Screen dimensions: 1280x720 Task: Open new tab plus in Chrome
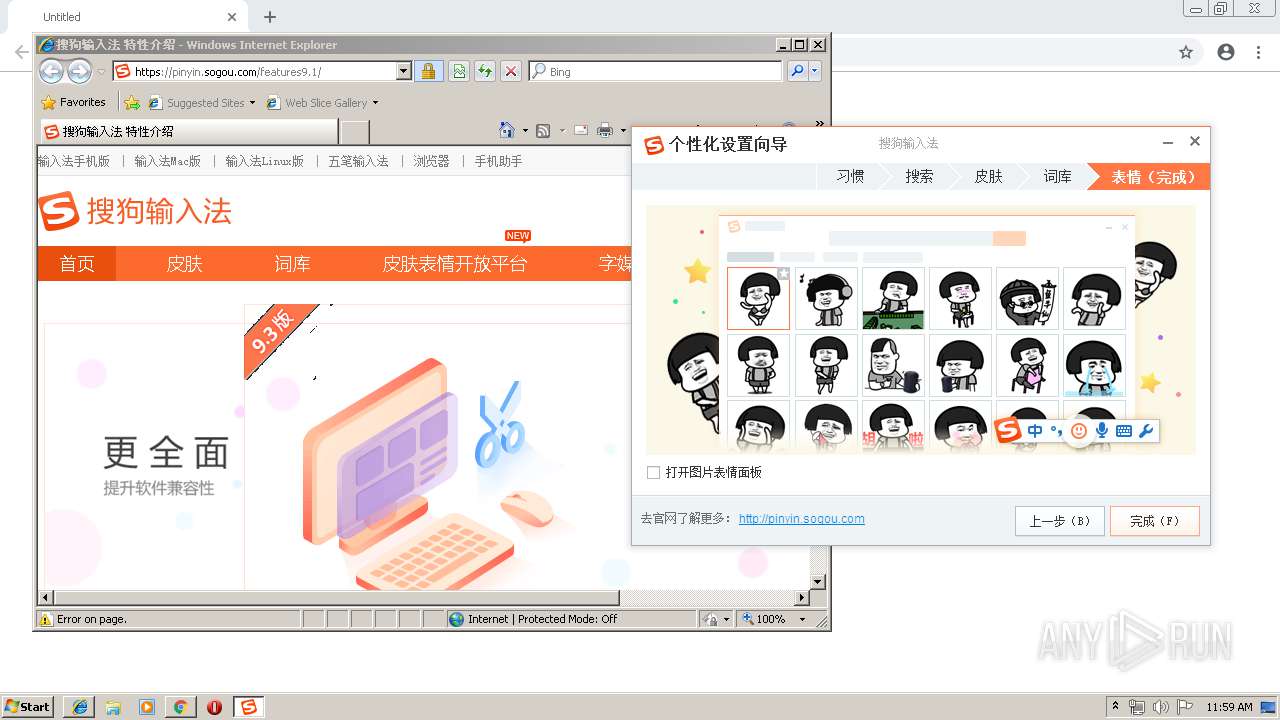click(x=270, y=17)
